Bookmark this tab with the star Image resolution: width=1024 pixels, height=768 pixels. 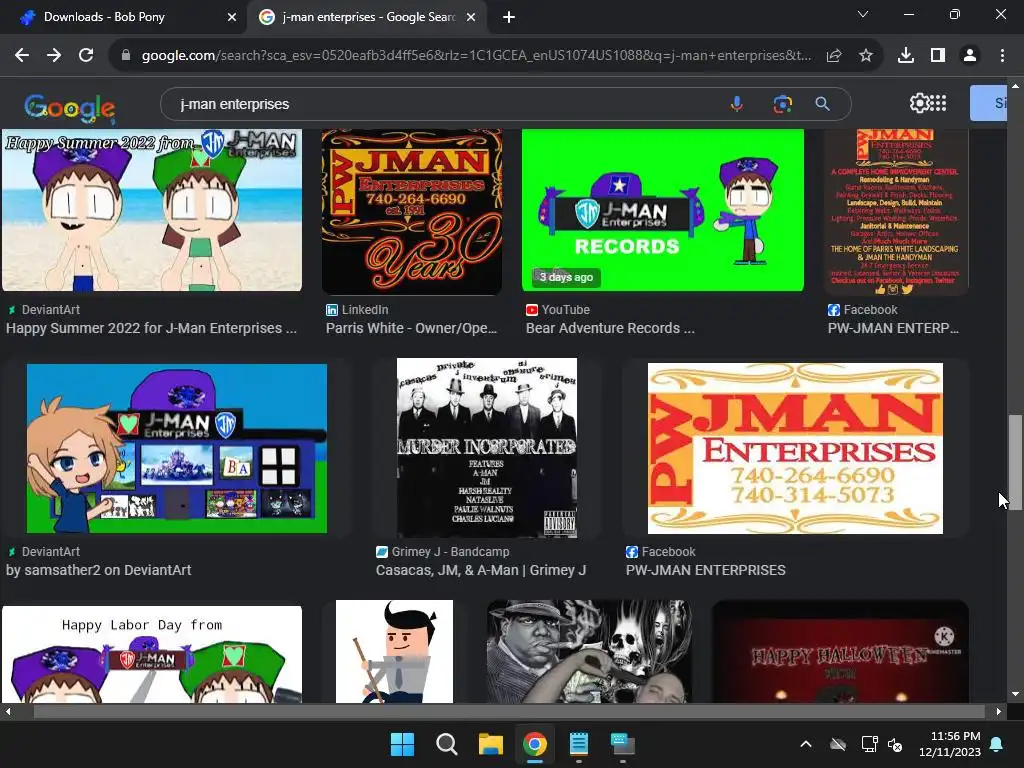point(866,56)
